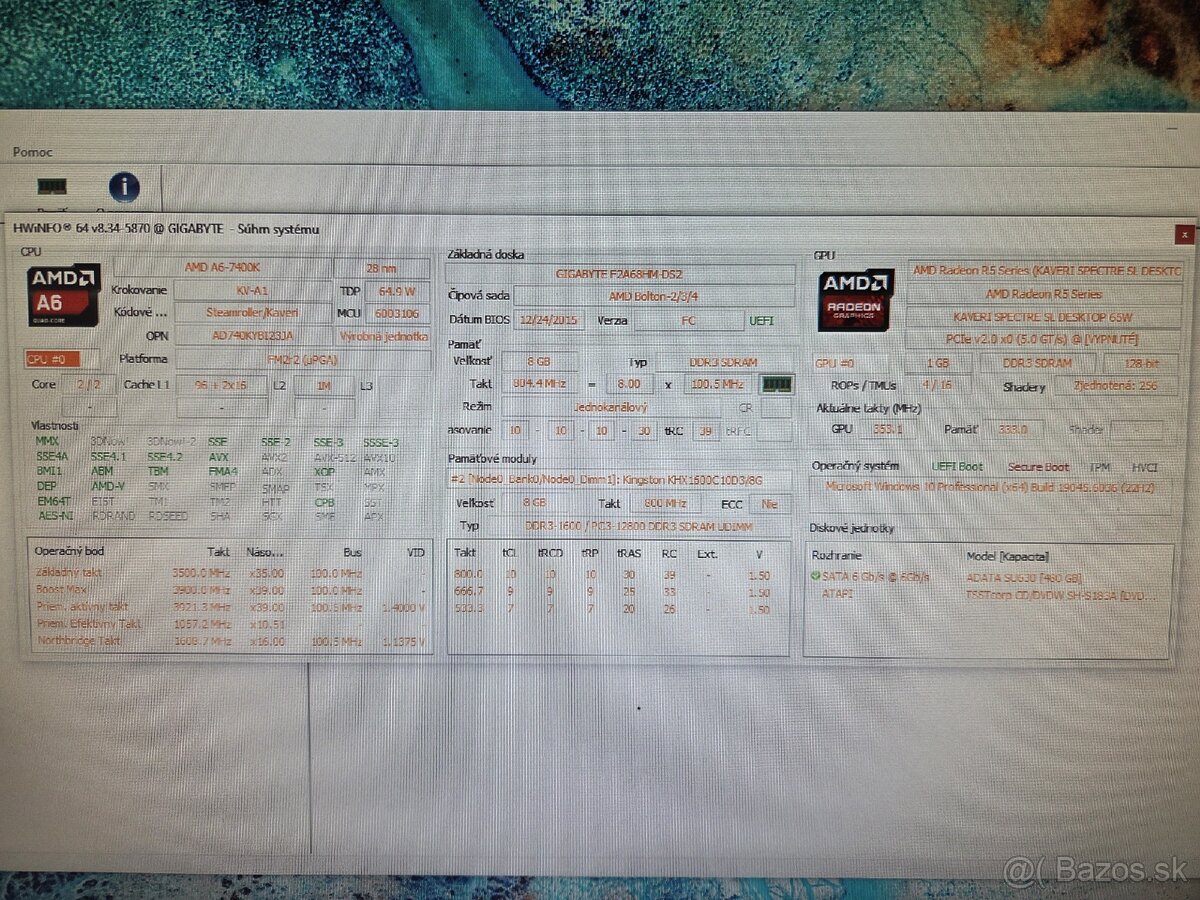Click the PCIe v2.0 x0 (5.0 GT/s) field
This screenshot has width=1200, height=900.
(x=1043, y=340)
